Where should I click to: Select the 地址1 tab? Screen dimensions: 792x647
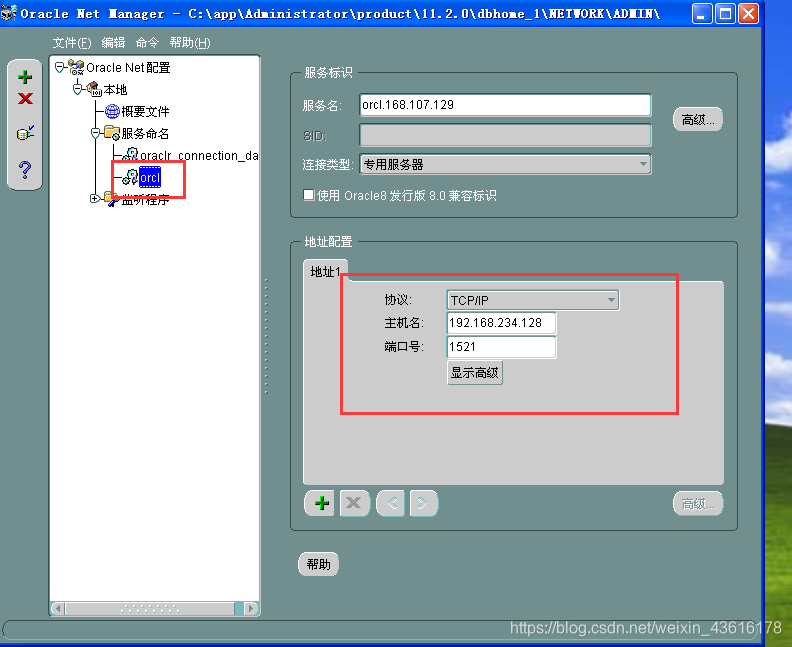click(x=325, y=272)
